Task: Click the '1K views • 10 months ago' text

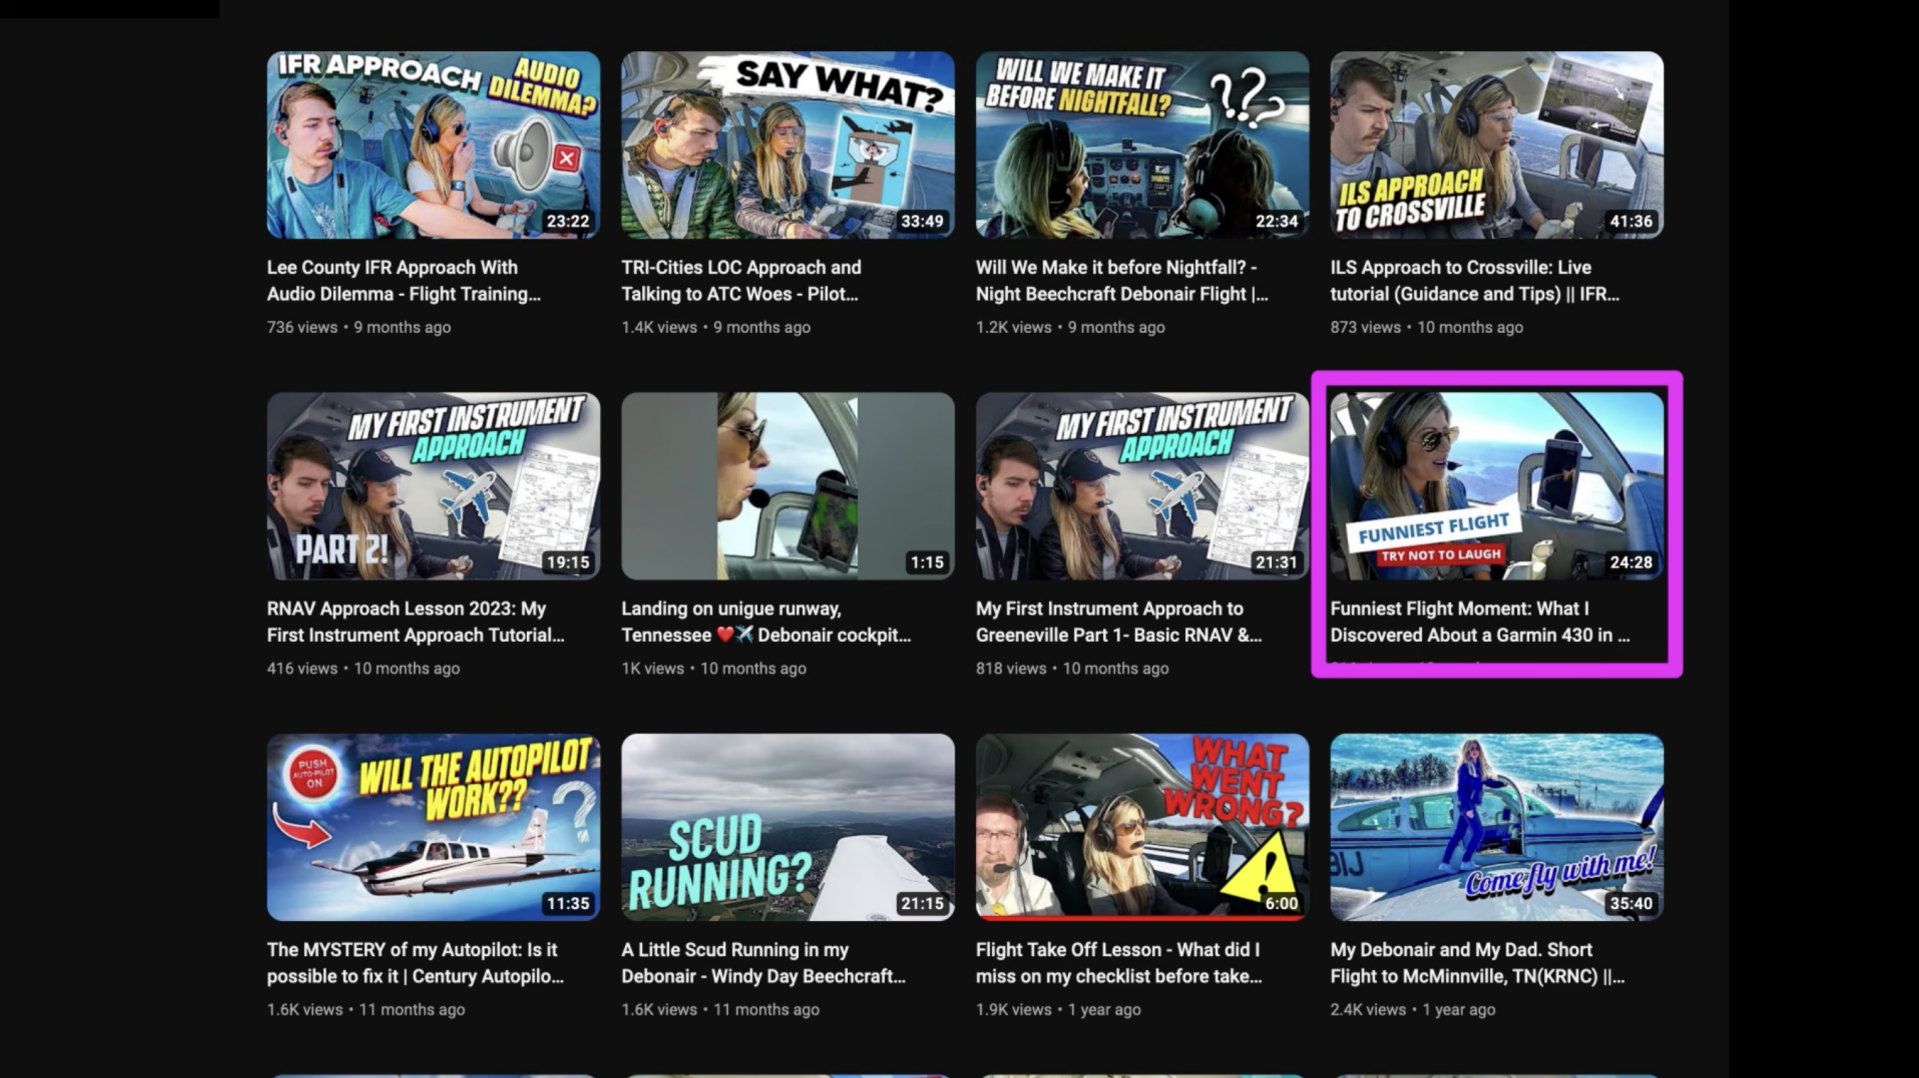Action: [714, 668]
